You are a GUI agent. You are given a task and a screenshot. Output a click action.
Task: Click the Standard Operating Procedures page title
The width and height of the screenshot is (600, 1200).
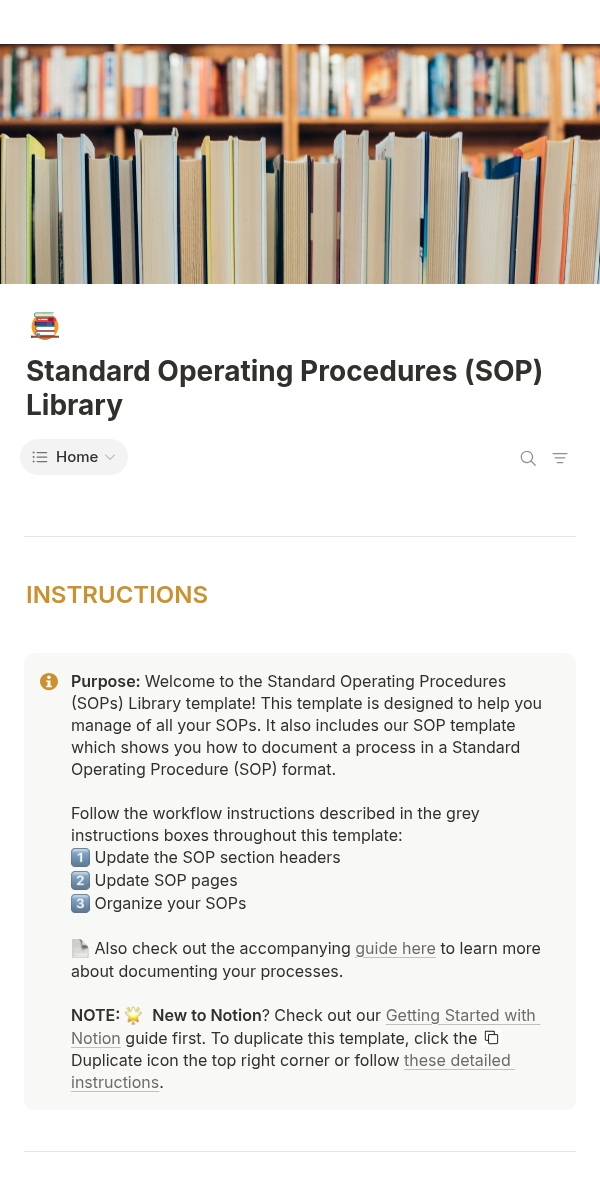pos(284,387)
